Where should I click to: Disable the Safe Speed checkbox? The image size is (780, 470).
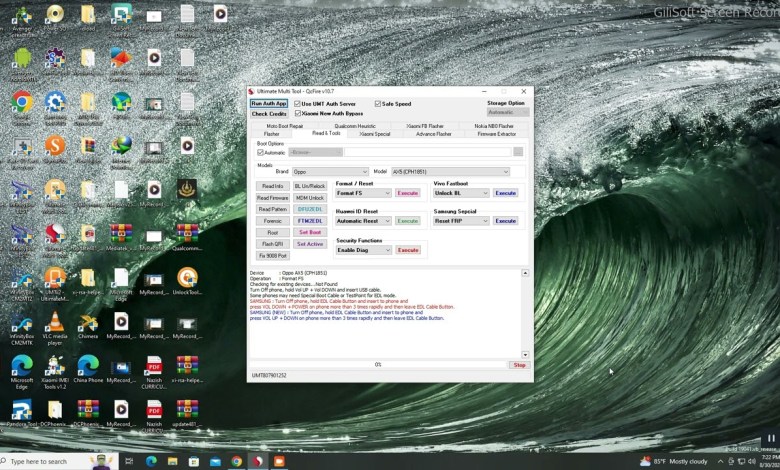378,104
